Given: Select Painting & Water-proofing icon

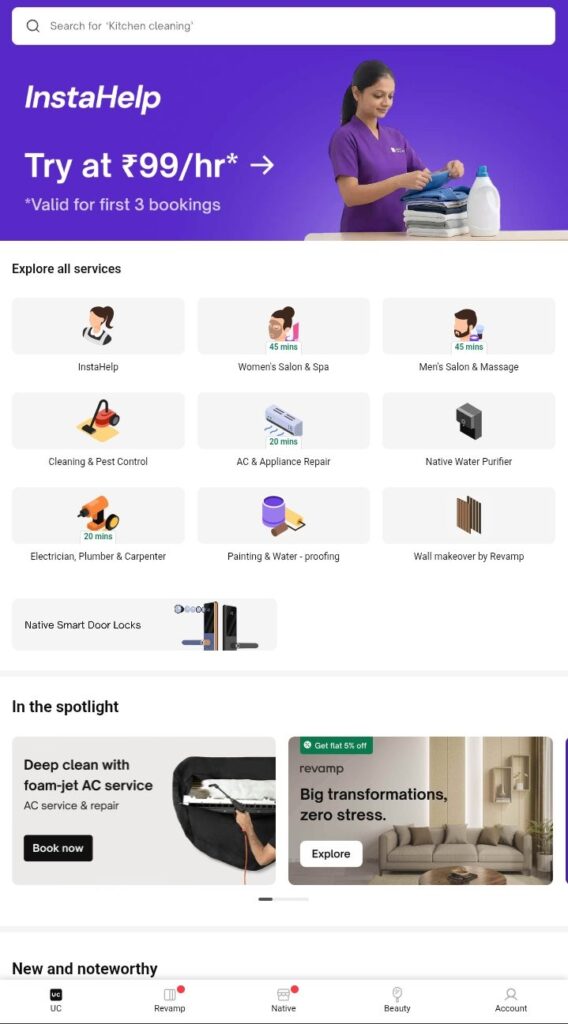Looking at the screenshot, I should 283,515.
